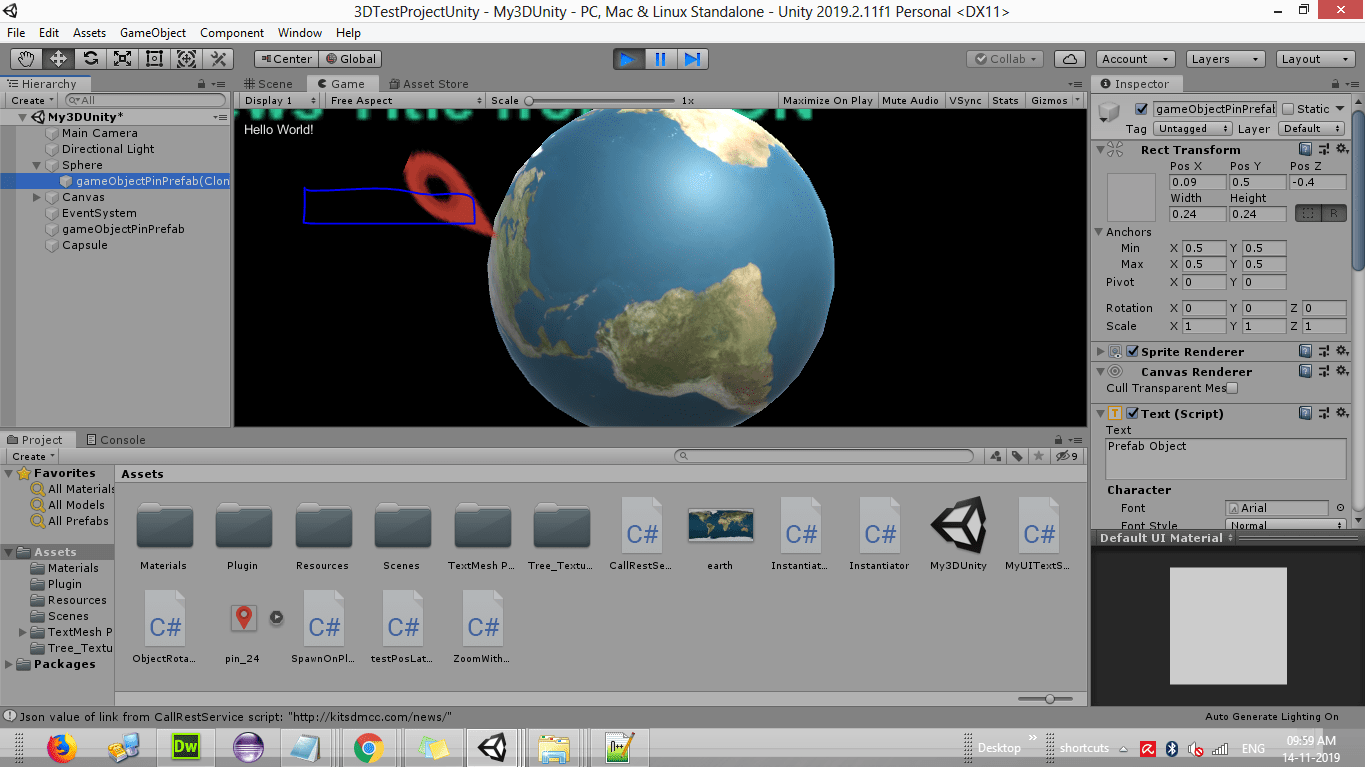Screen dimensions: 1365x767
Task: Toggle pivot mode Center button
Action: (x=286, y=59)
